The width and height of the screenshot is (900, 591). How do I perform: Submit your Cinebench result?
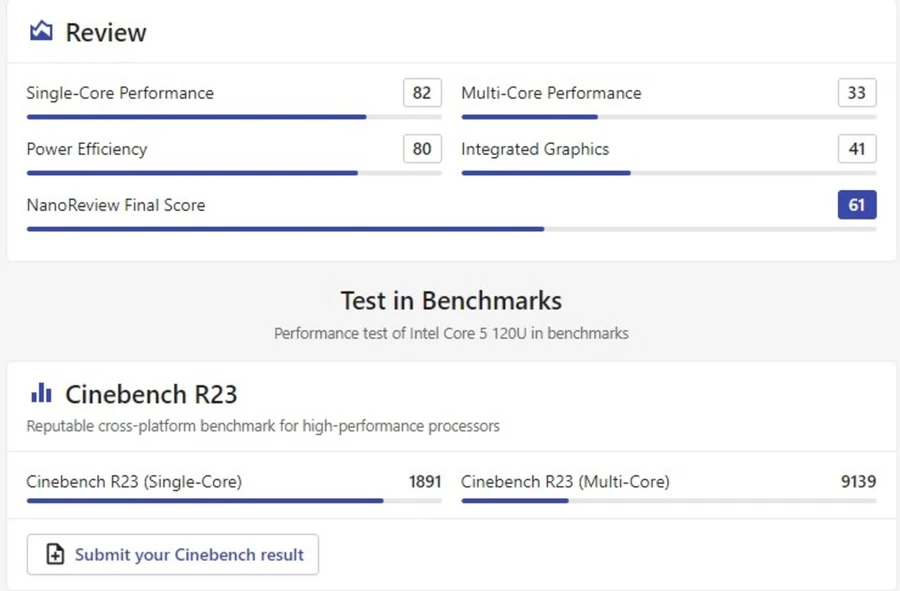tap(173, 554)
